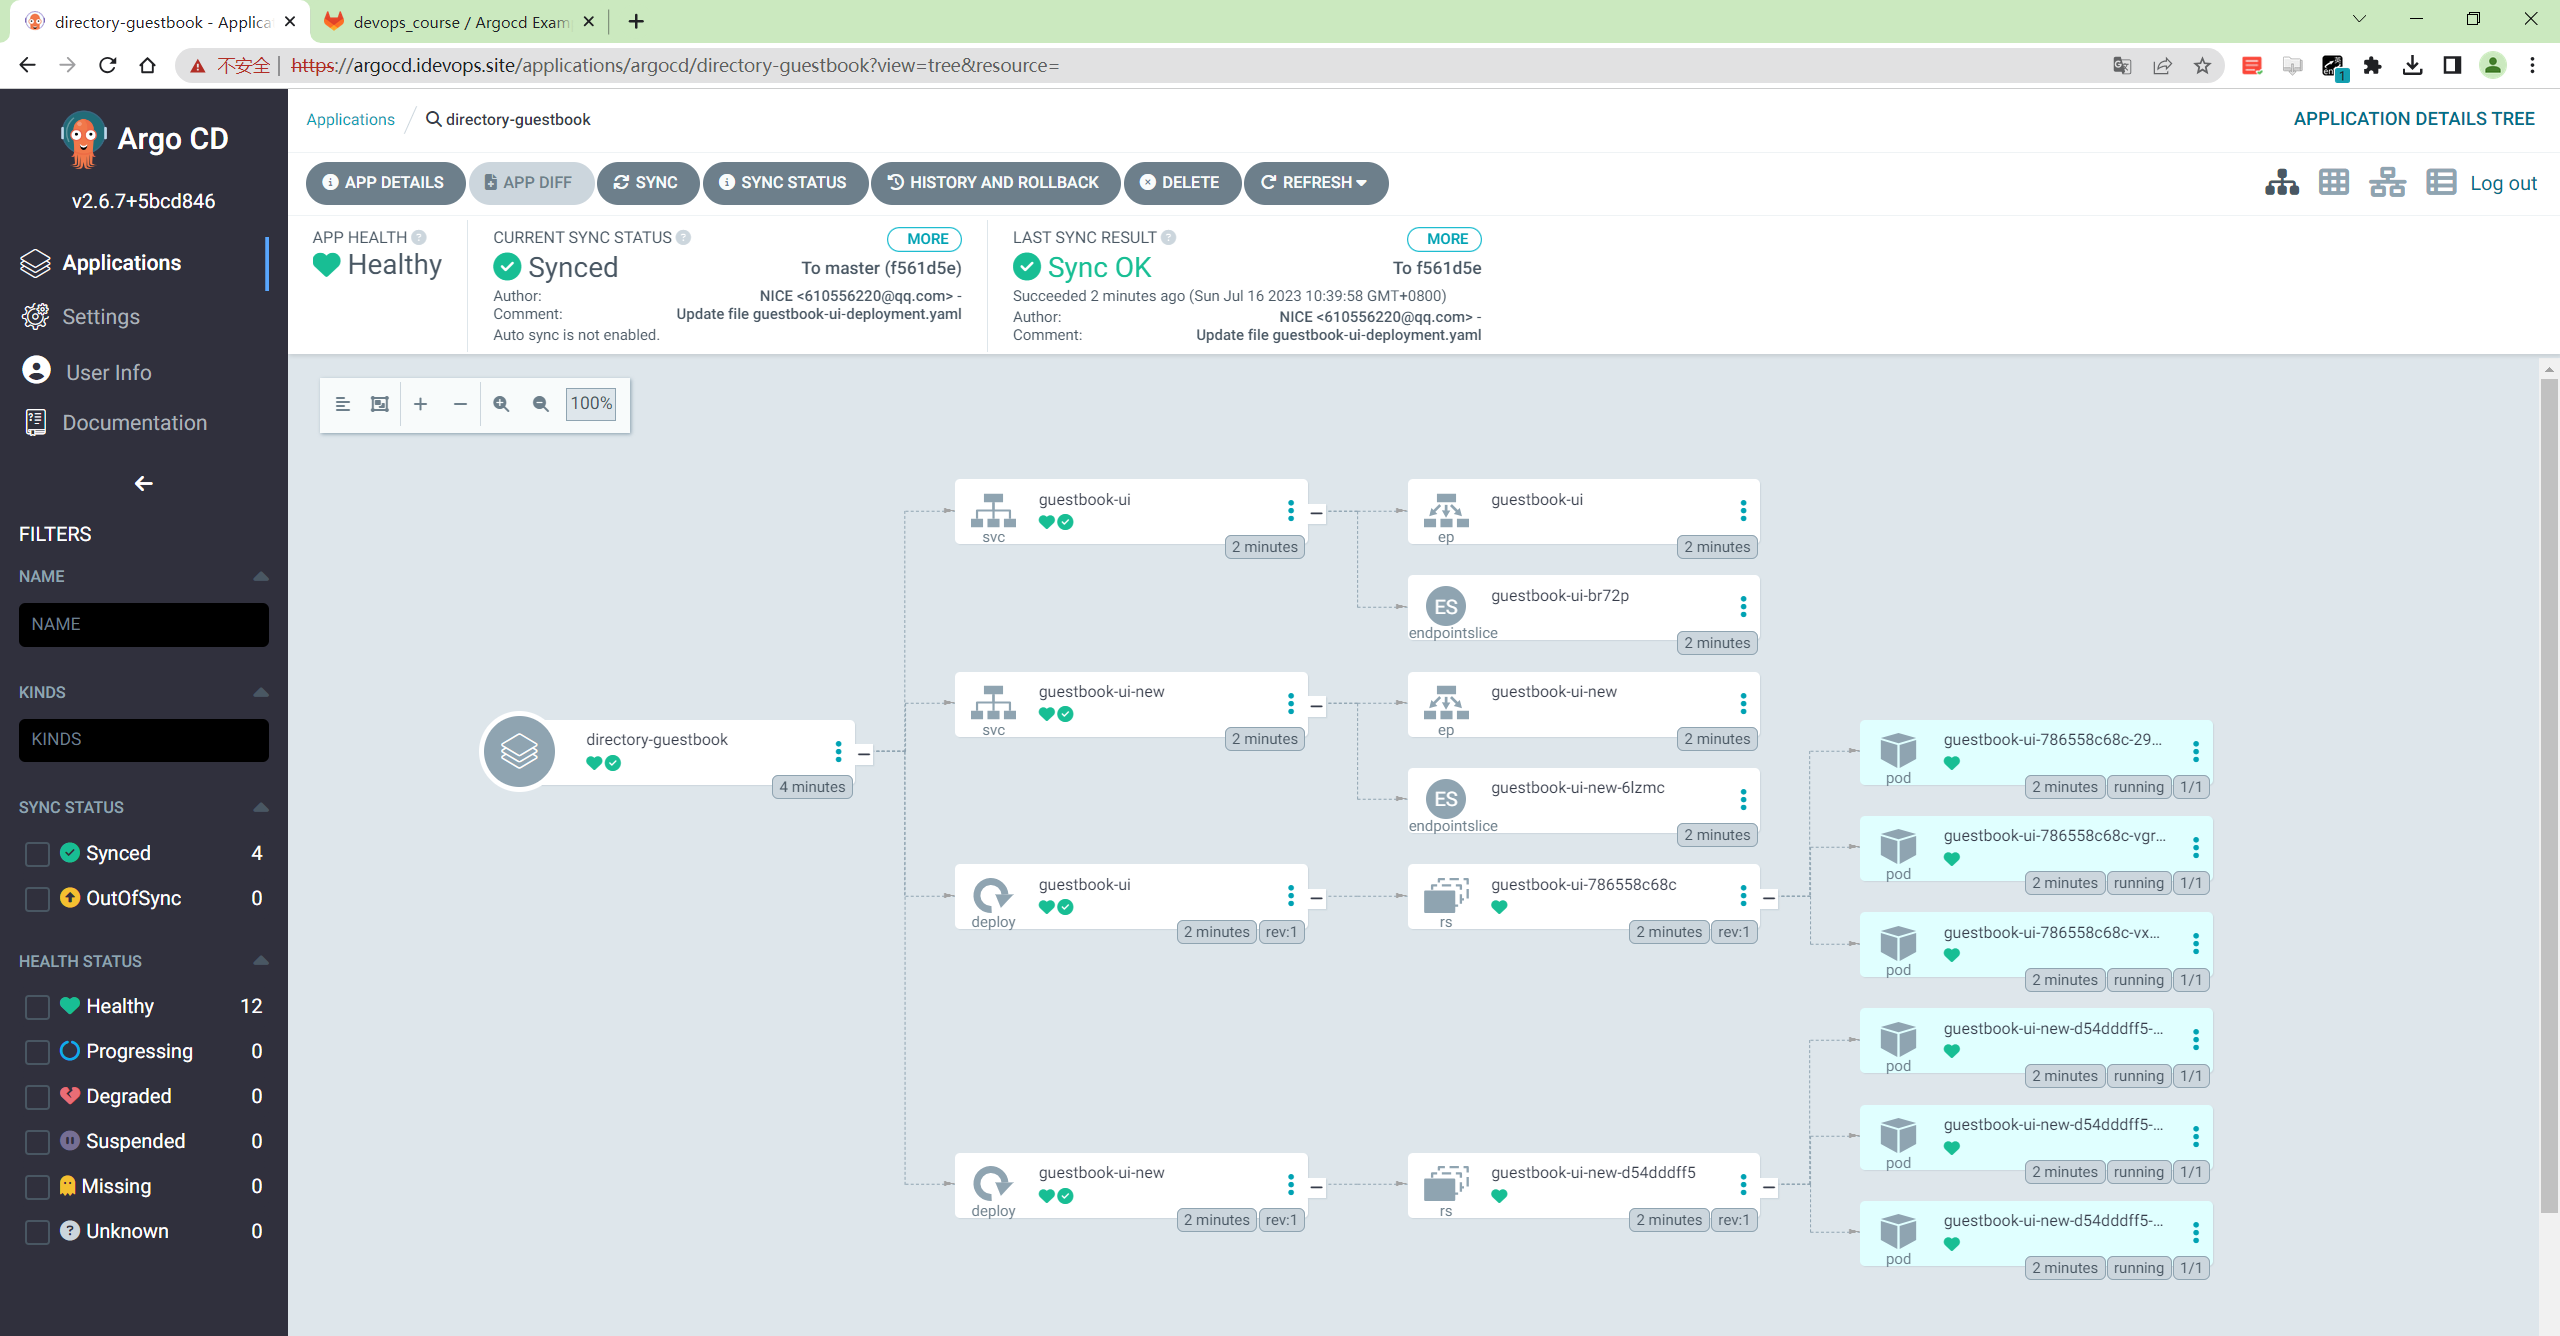This screenshot has width=2560, height=1336.
Task: Open kebab menu of guestbook-ui-br72p endpointslice
Action: click(1743, 607)
